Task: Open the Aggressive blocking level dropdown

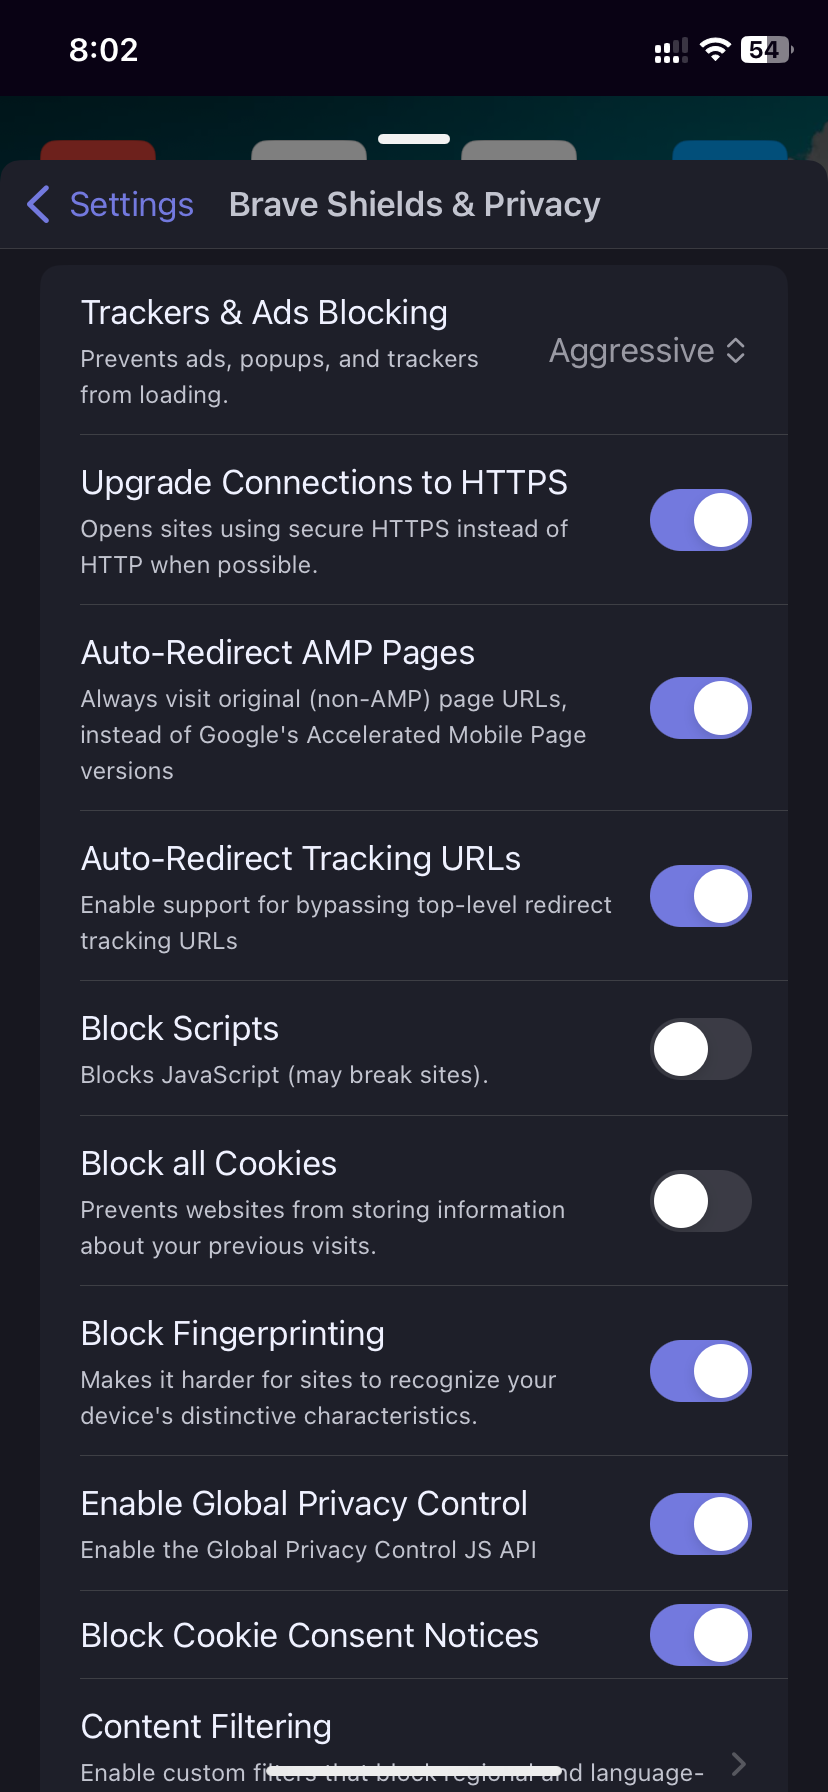Action: [648, 351]
